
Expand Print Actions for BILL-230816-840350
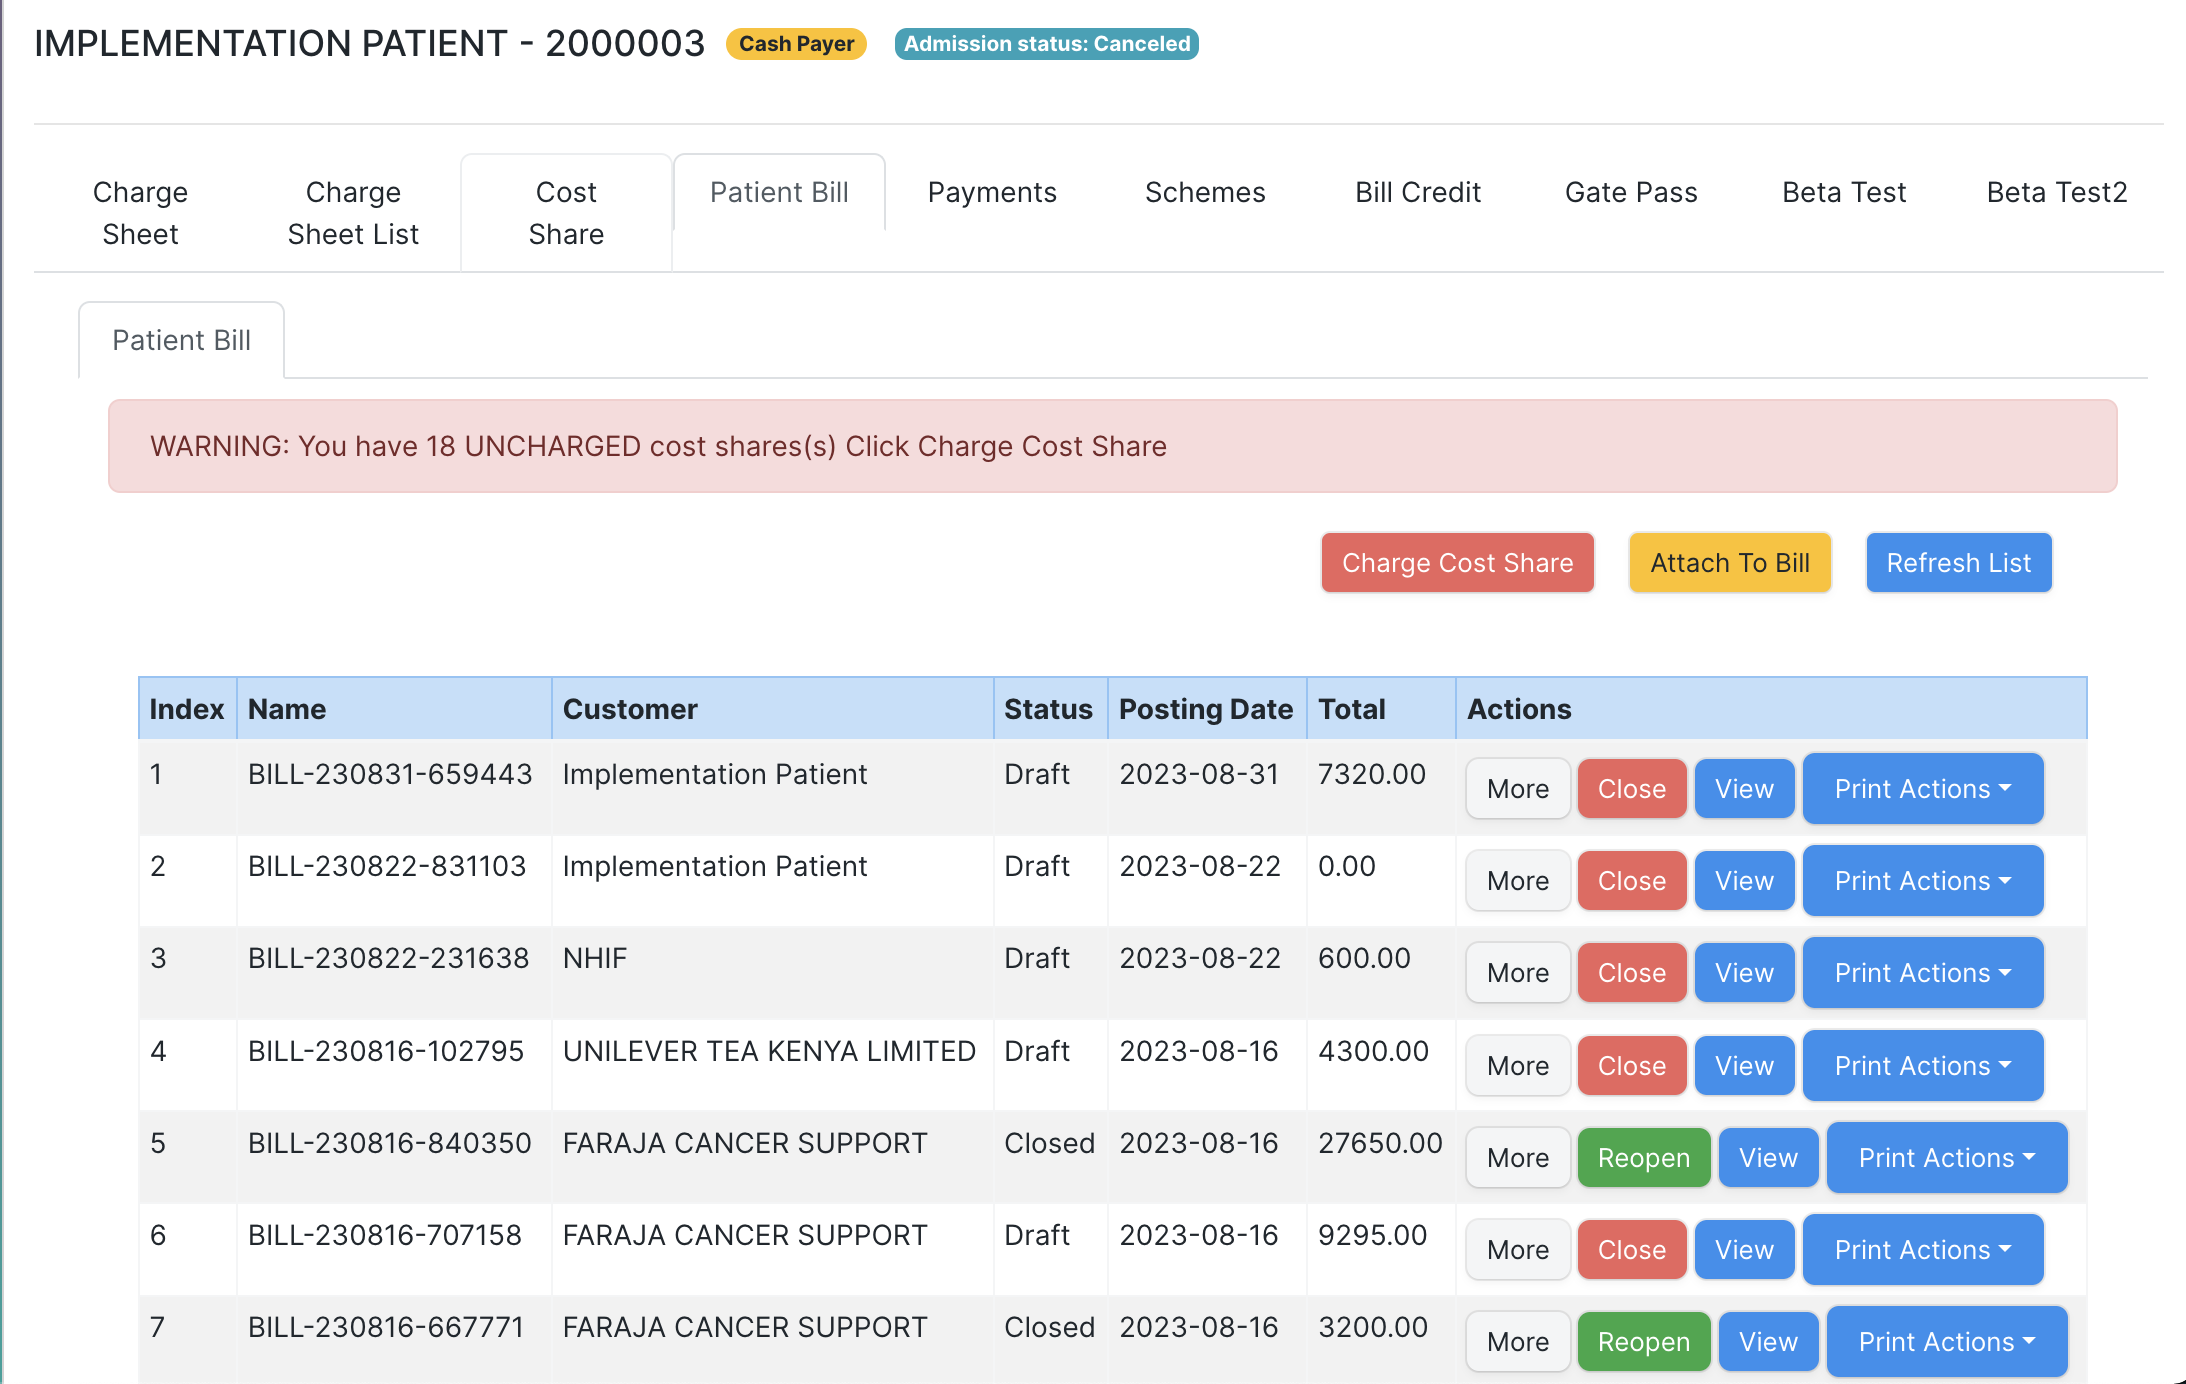1947,1158
